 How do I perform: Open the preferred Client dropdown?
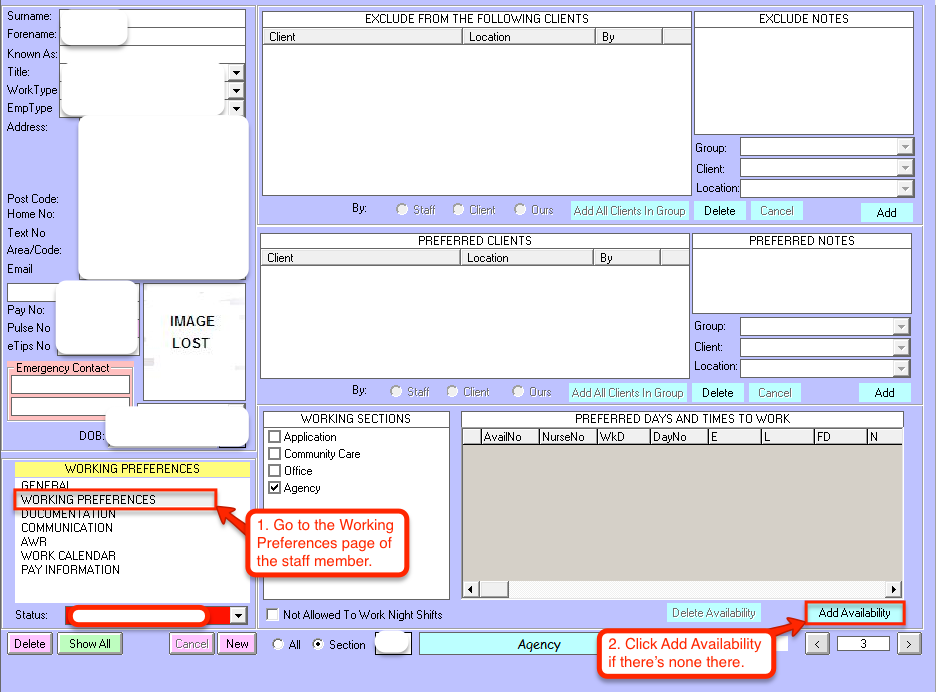click(x=902, y=347)
